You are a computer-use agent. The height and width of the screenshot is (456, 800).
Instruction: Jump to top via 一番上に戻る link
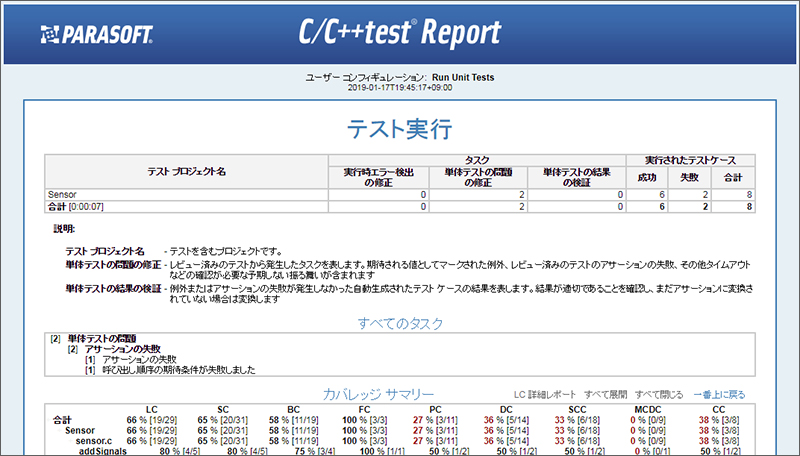[x=719, y=394]
